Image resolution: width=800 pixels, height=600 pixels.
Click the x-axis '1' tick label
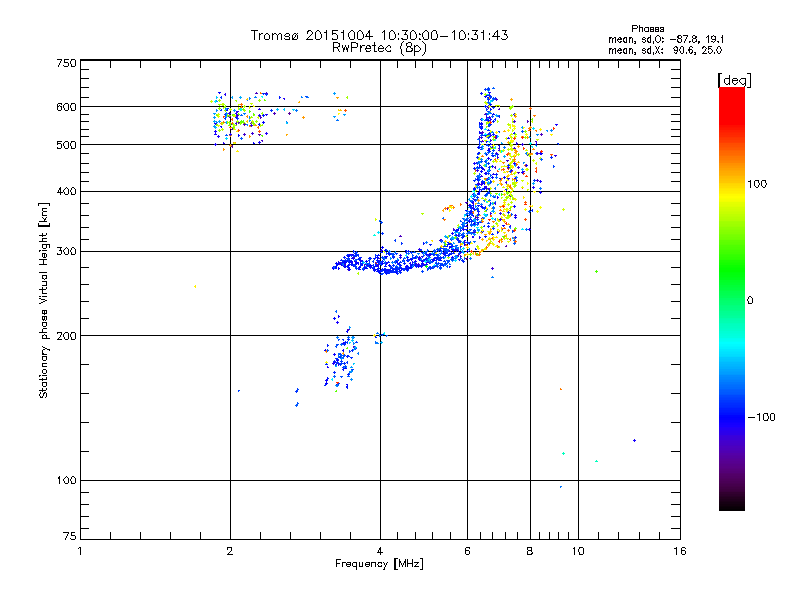coord(80,551)
